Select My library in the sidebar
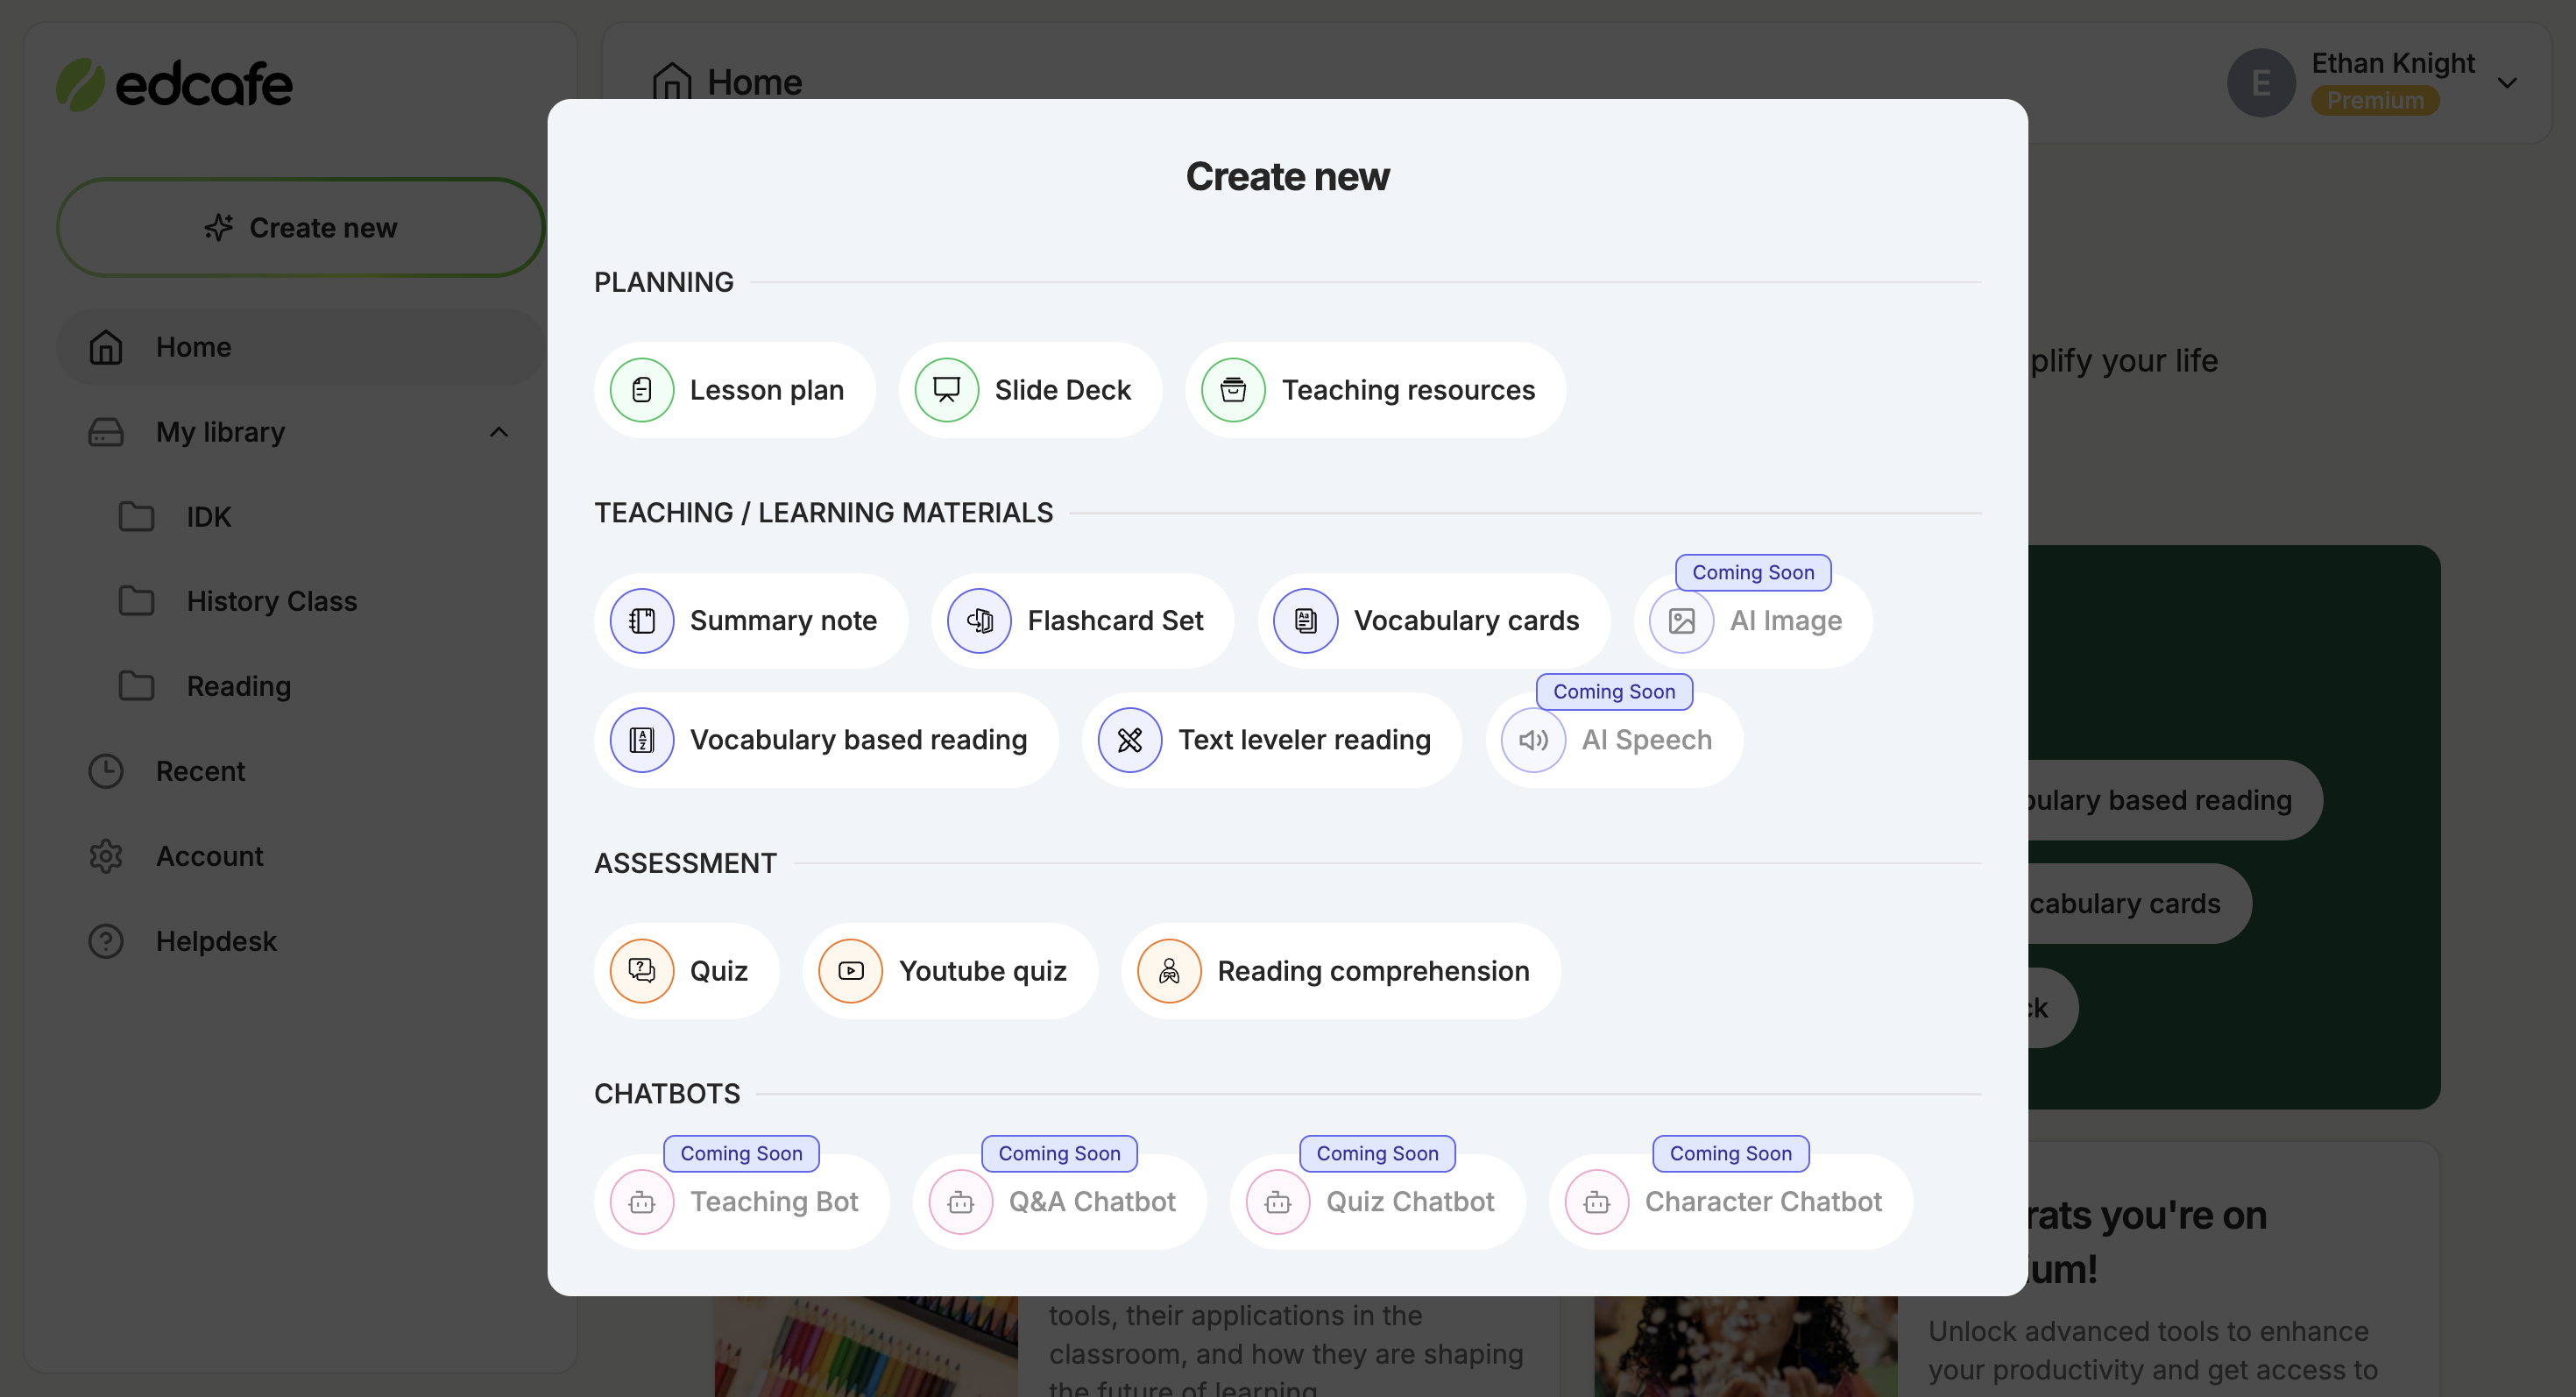2576x1397 pixels. [300, 432]
